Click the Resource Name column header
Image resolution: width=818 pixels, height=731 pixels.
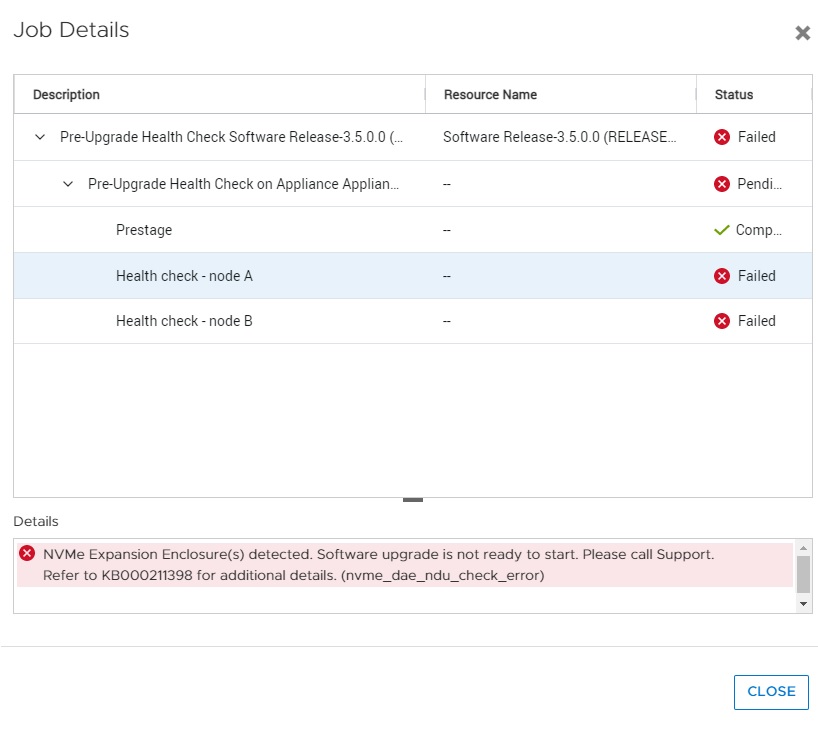pos(488,94)
